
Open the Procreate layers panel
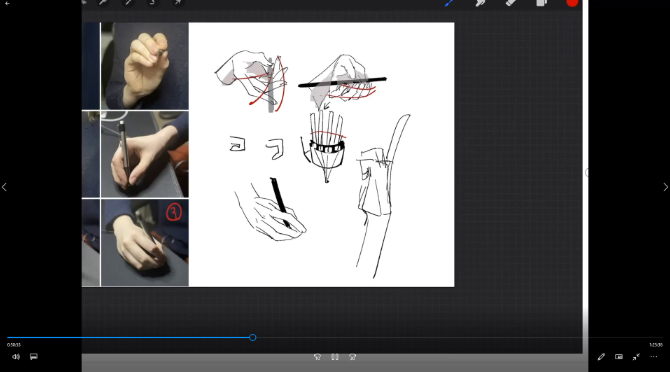click(x=541, y=3)
